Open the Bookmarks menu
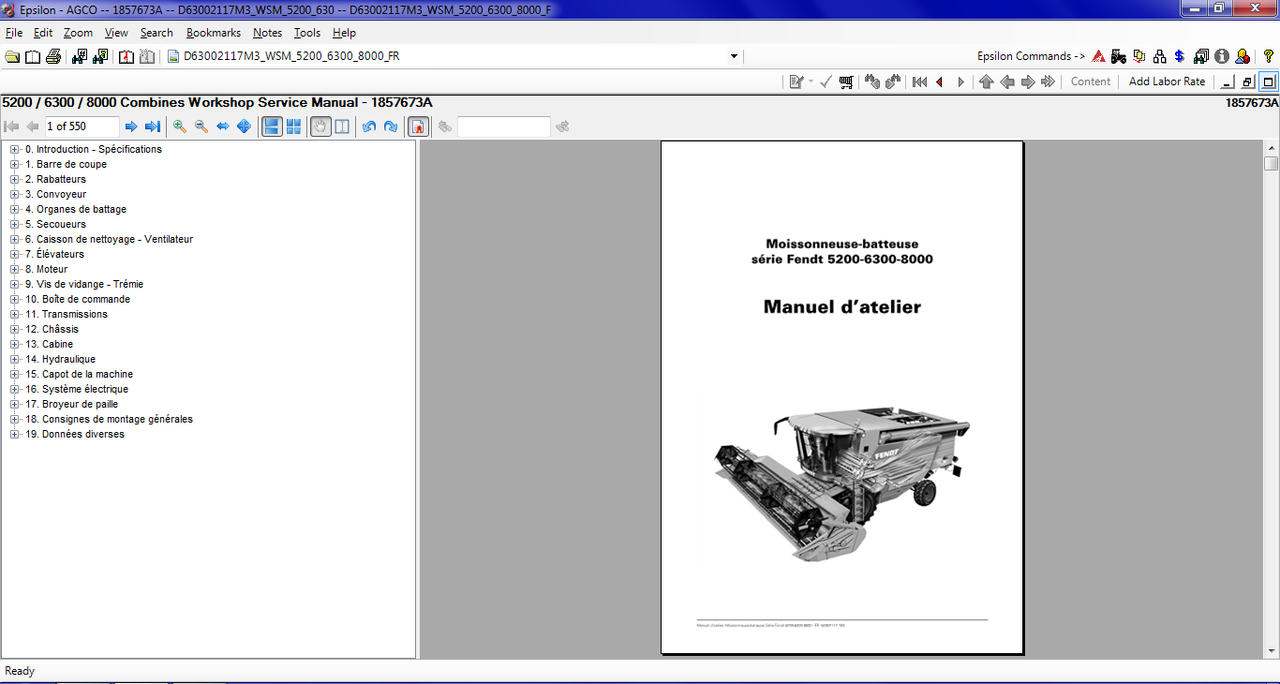Image resolution: width=1280 pixels, height=684 pixels. point(213,33)
